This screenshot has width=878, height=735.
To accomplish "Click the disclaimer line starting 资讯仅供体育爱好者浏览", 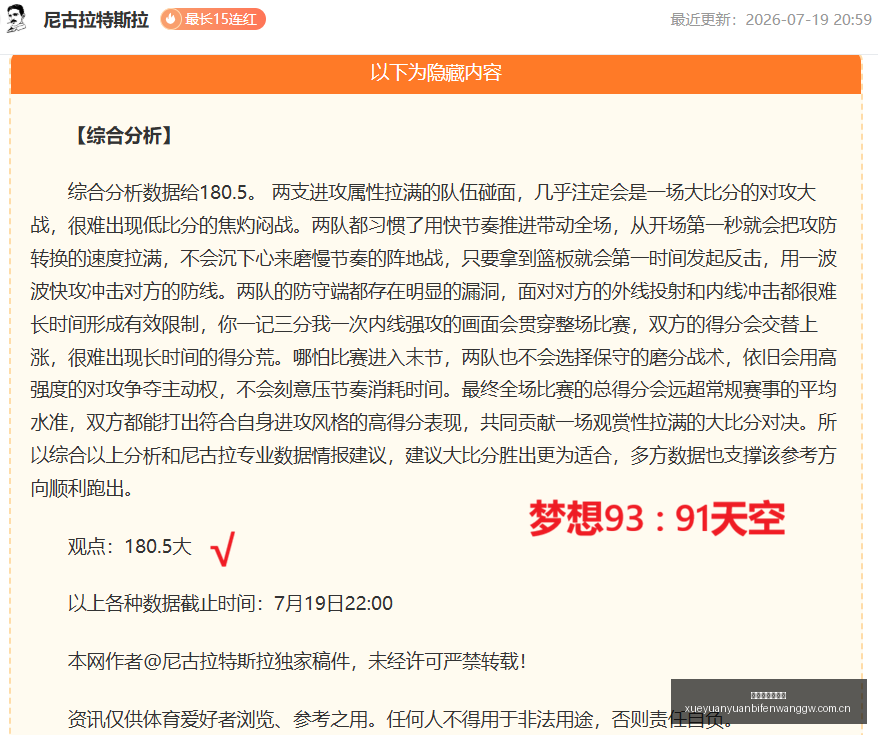I will (401, 719).
